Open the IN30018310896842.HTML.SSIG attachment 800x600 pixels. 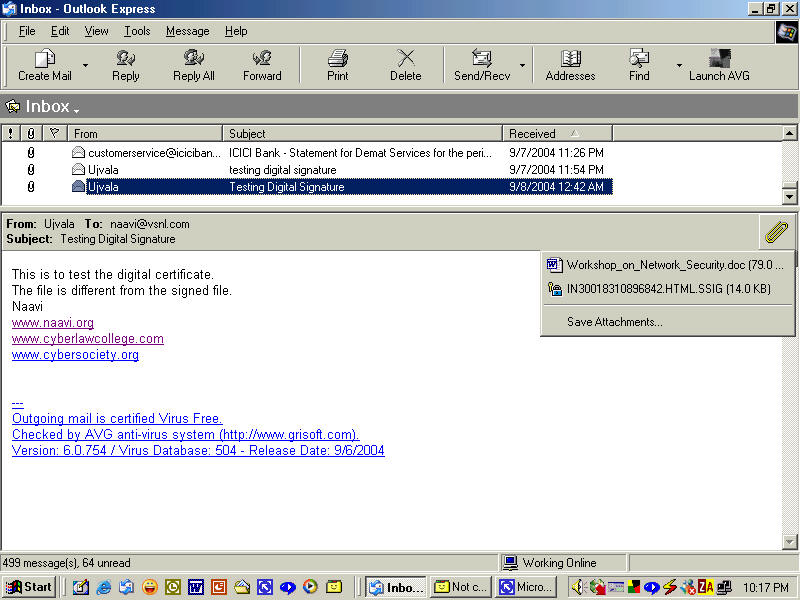click(667, 289)
